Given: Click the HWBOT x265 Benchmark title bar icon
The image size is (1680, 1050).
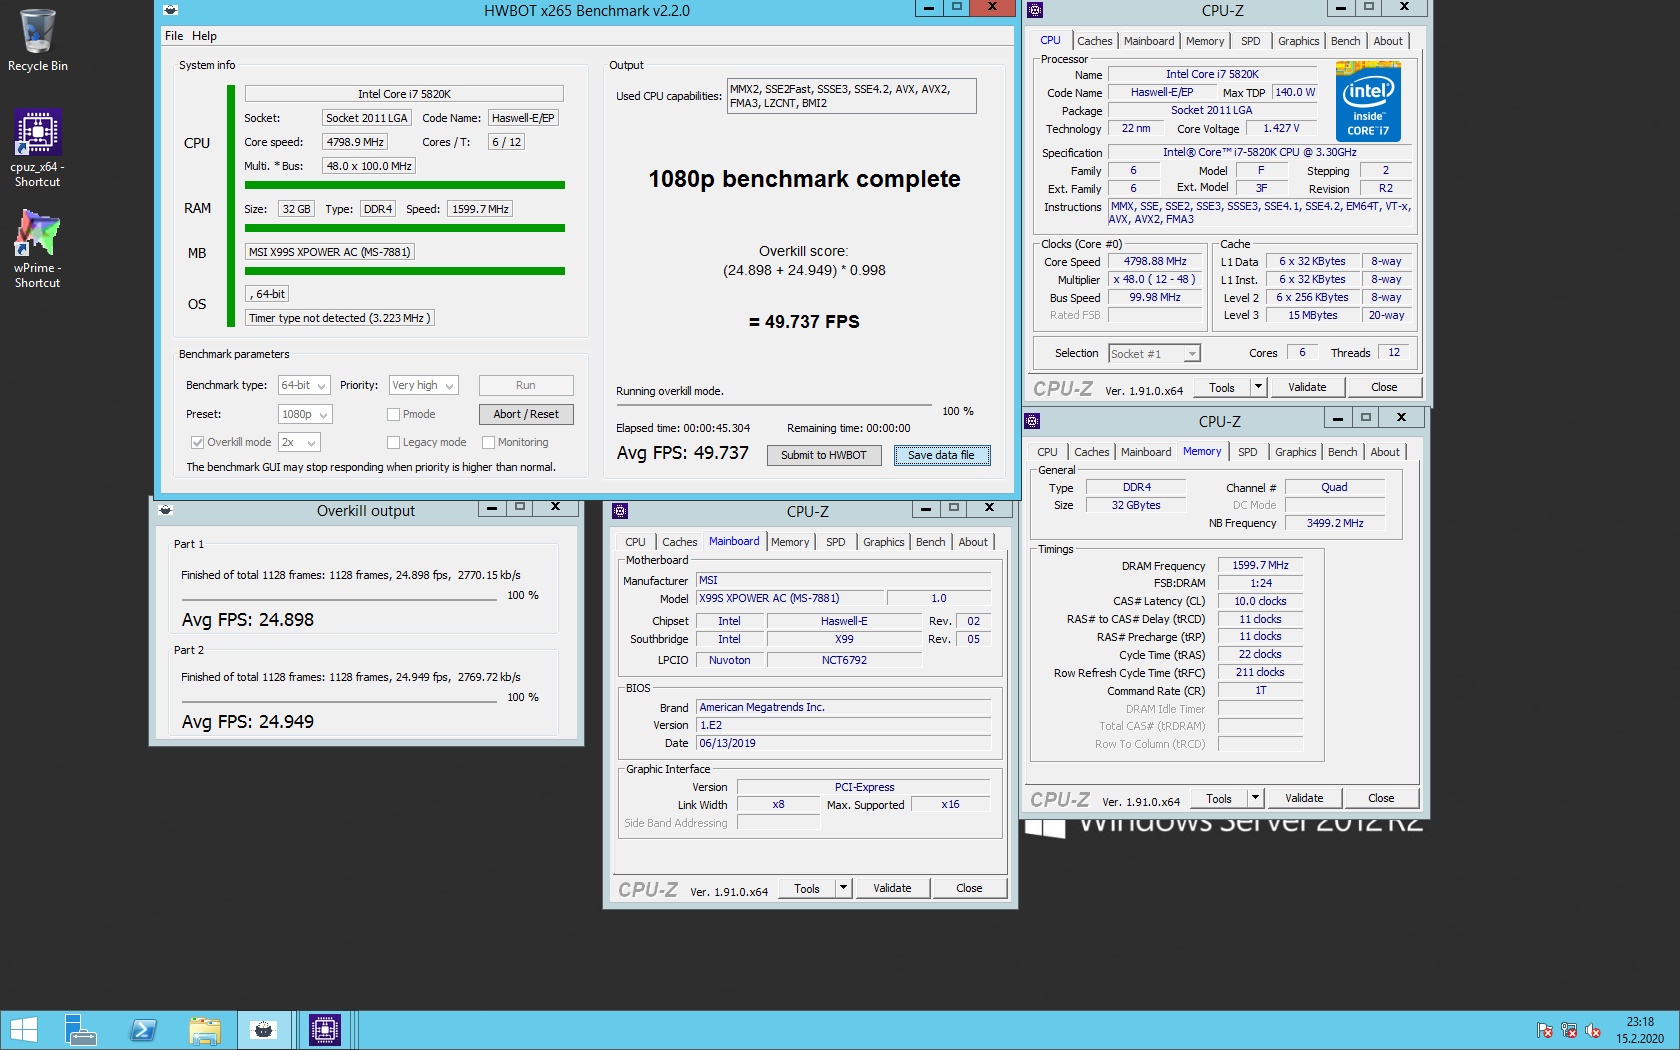Looking at the screenshot, I should click(171, 10).
